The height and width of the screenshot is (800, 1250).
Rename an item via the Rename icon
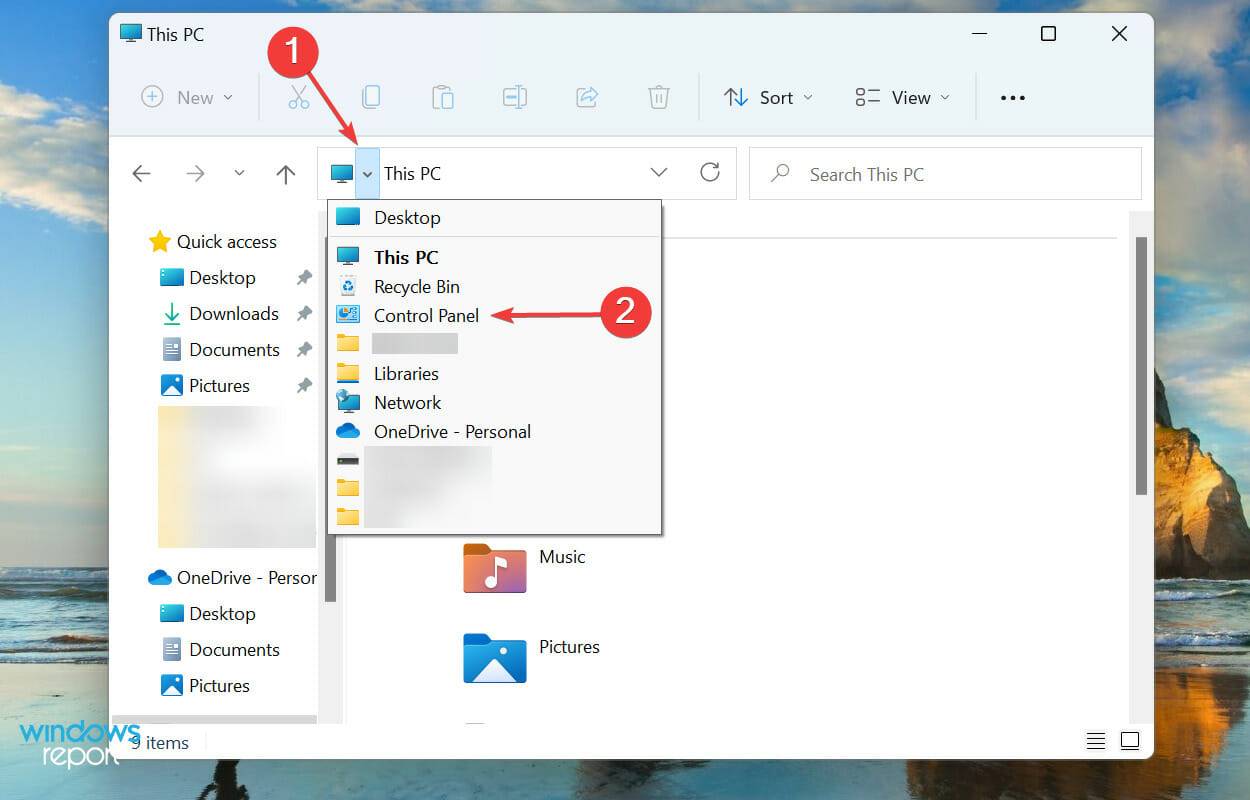click(x=514, y=96)
